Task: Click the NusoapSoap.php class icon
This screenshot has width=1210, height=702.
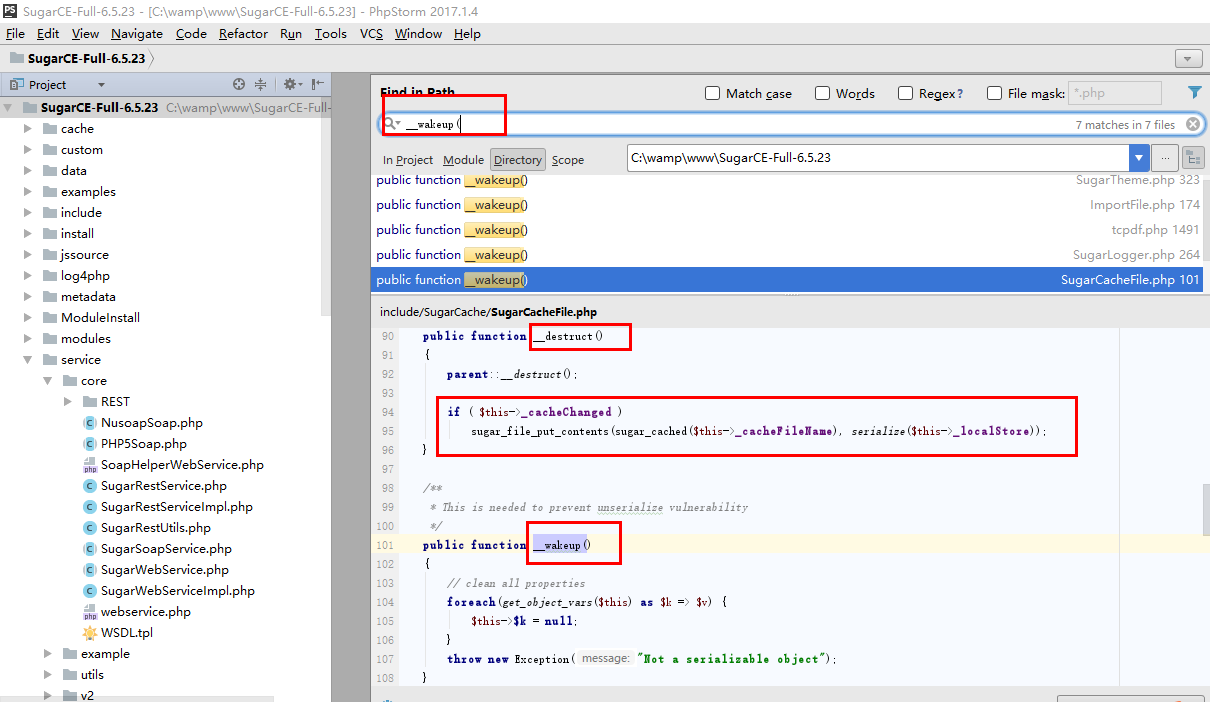Action: tap(89, 423)
